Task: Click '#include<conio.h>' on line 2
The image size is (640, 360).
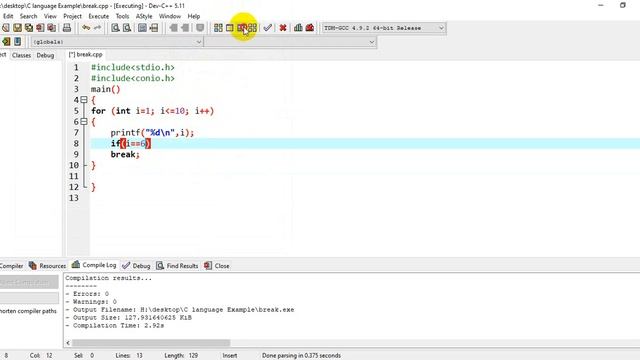Action: (133, 78)
